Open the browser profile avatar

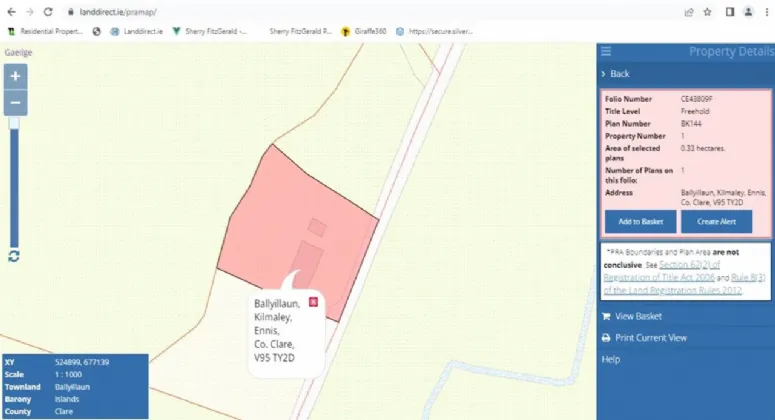pos(747,11)
